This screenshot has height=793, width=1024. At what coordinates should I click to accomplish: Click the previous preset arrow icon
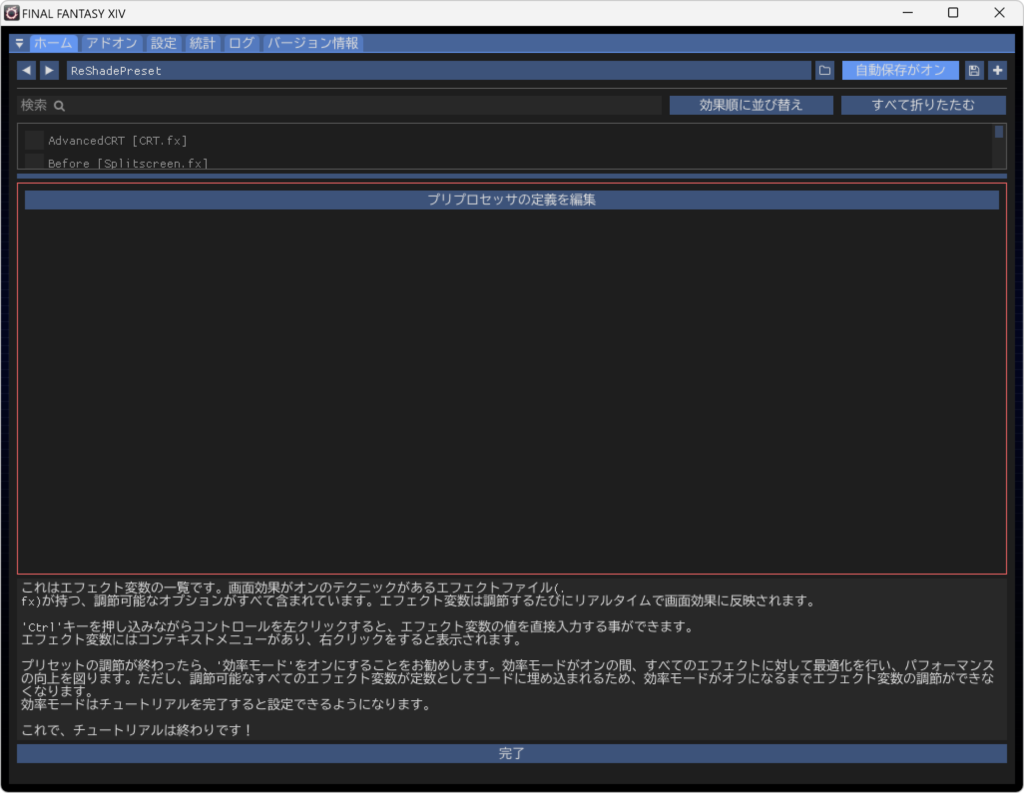pyautogui.click(x=25, y=70)
